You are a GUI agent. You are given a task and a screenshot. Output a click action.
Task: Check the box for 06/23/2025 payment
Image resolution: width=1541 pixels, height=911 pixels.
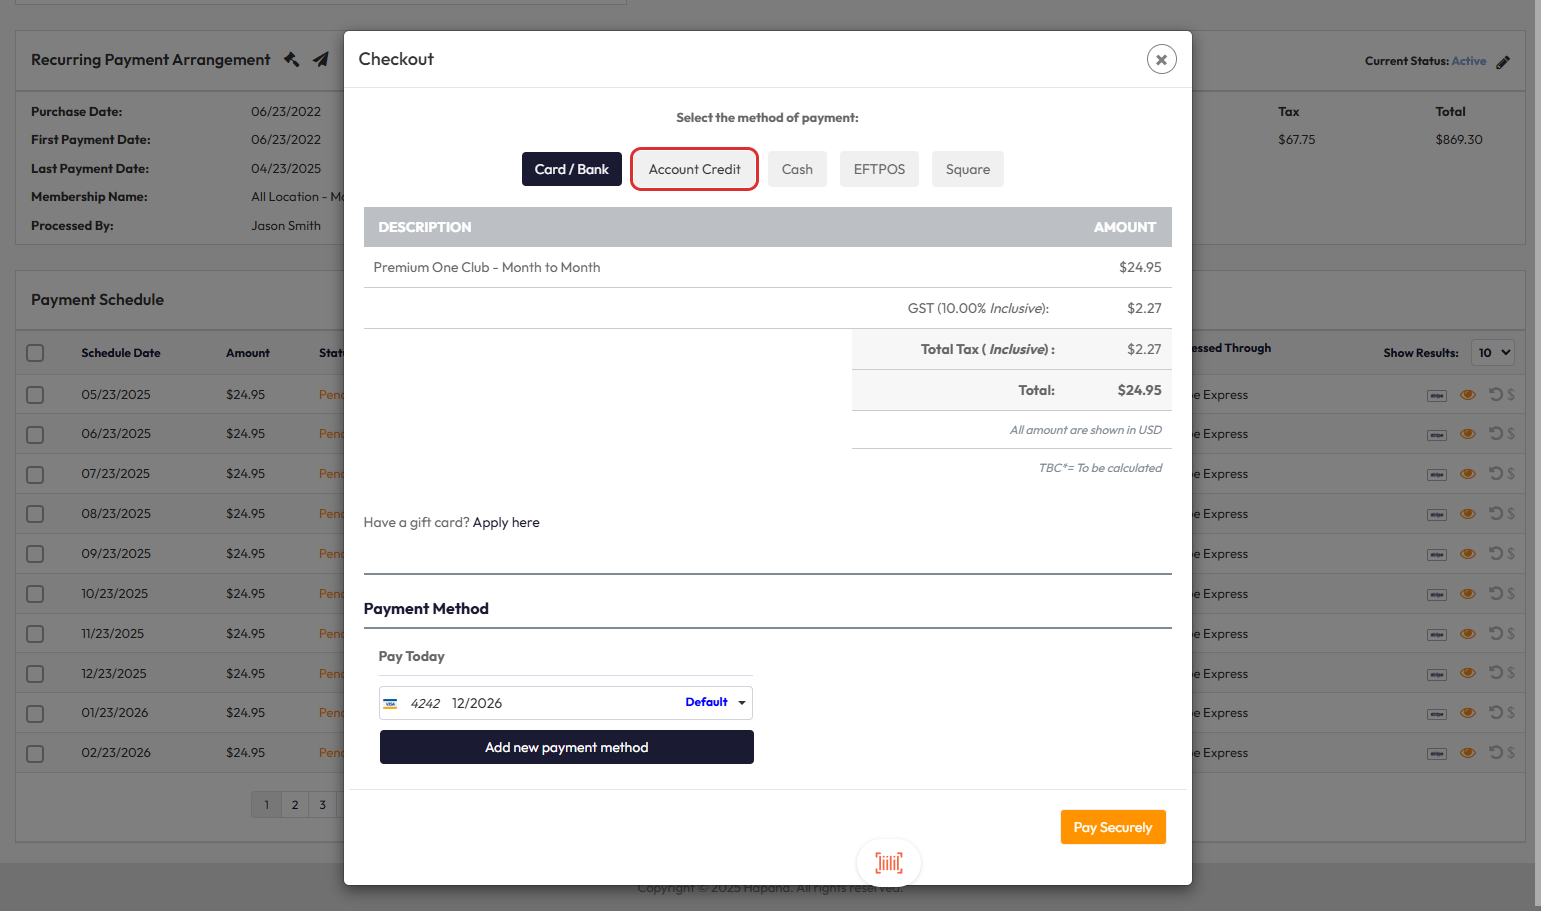tap(35, 434)
